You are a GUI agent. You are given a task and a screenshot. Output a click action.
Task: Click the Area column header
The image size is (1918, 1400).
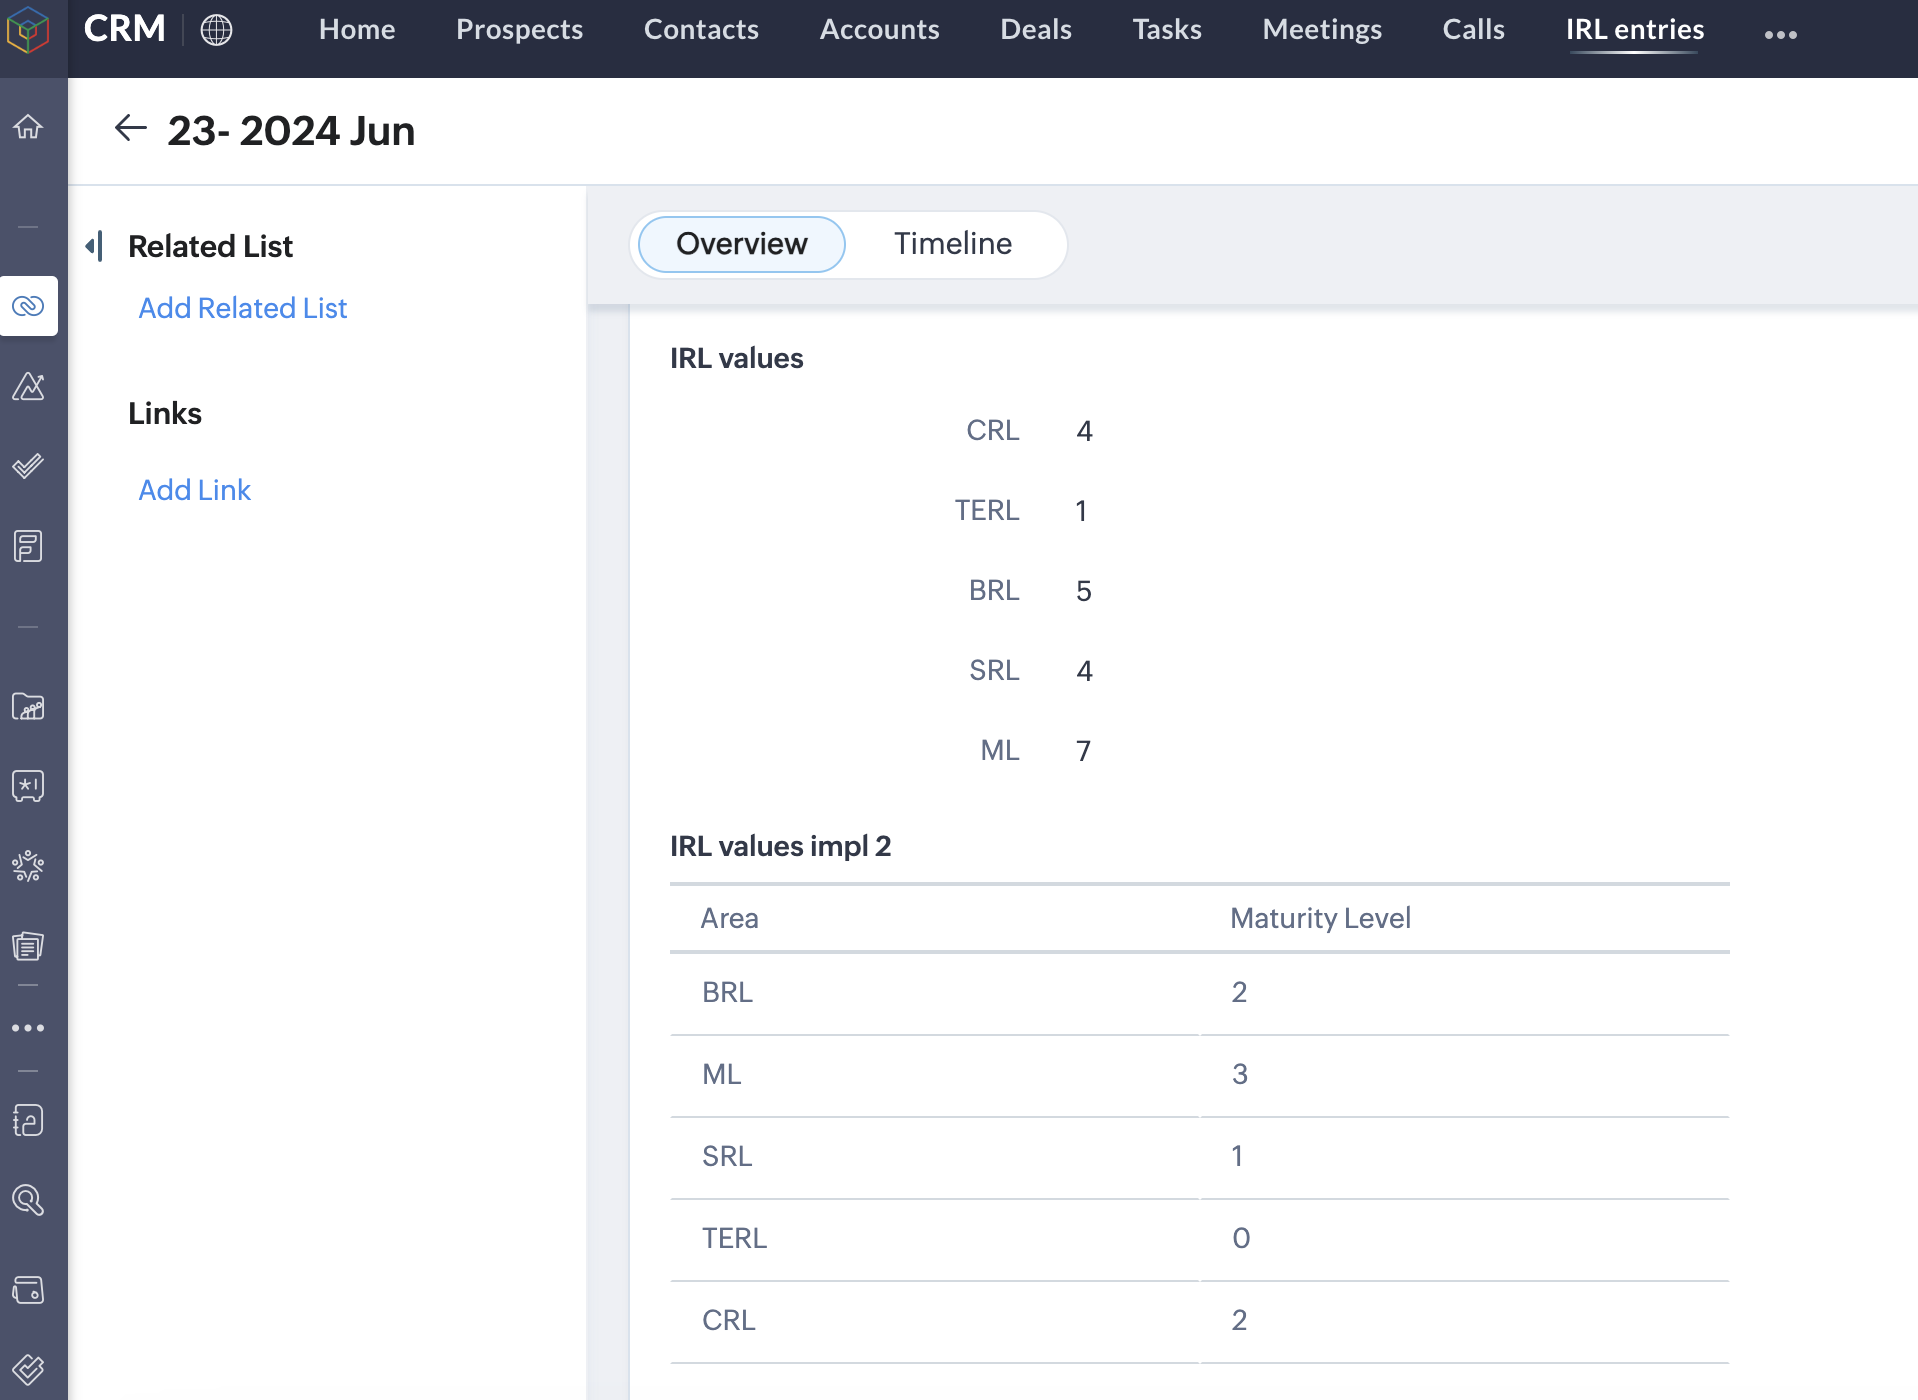coord(730,918)
